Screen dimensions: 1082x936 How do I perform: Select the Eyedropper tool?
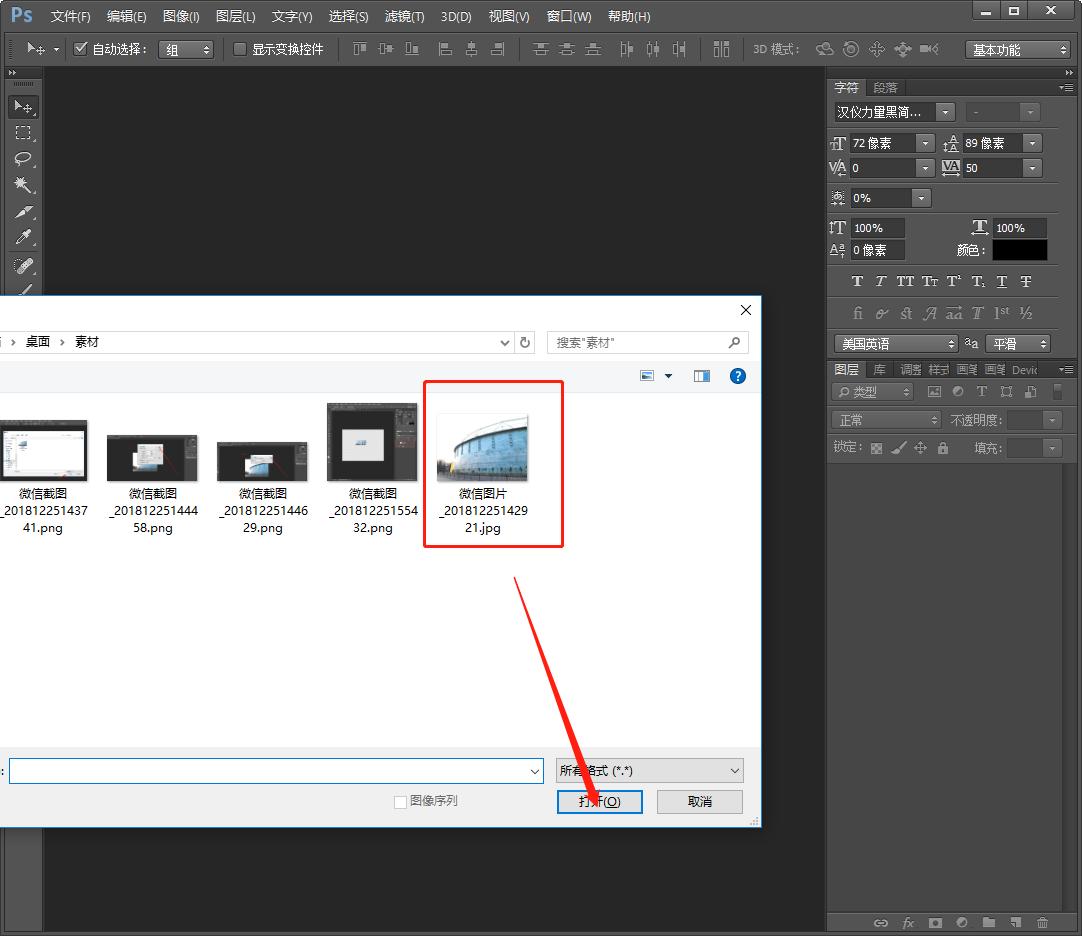click(x=22, y=237)
